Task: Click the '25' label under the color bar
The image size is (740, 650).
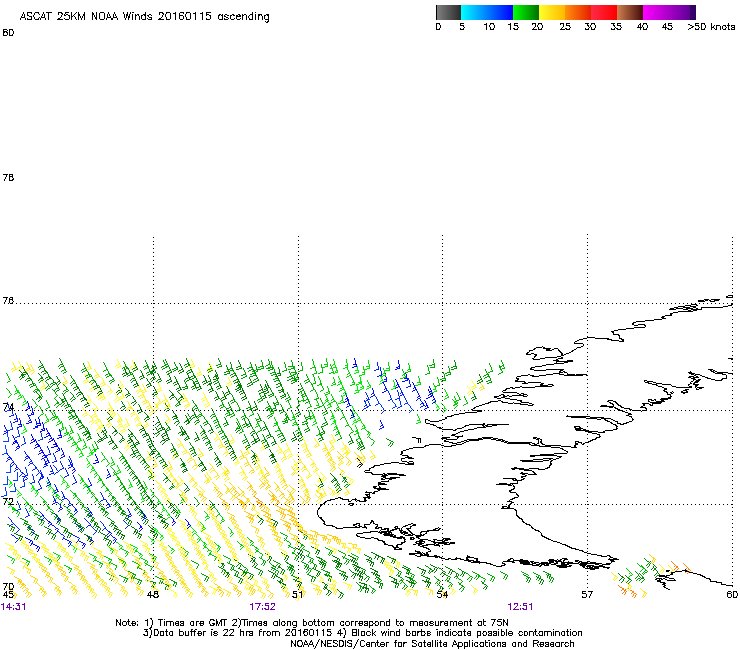Action: tap(565, 27)
